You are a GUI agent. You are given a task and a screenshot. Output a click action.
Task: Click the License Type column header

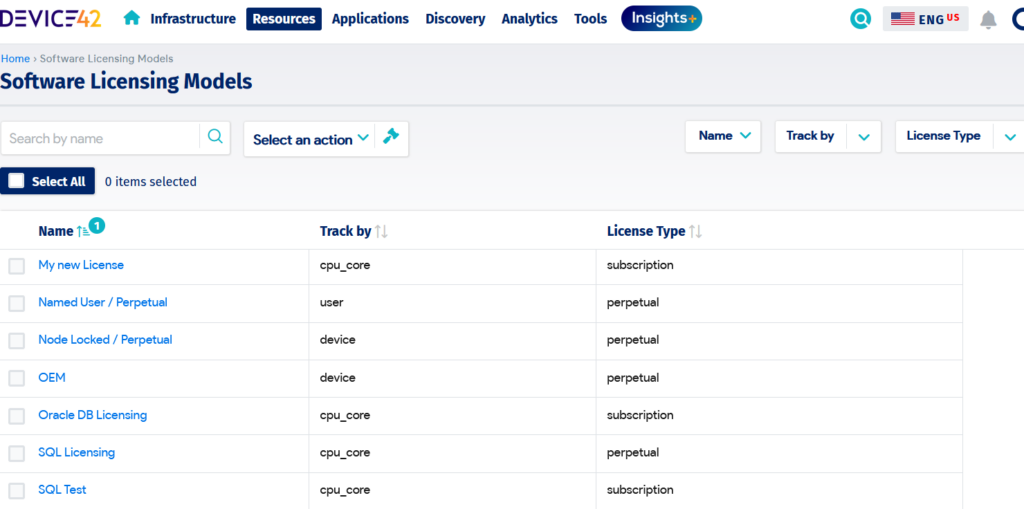(x=646, y=231)
